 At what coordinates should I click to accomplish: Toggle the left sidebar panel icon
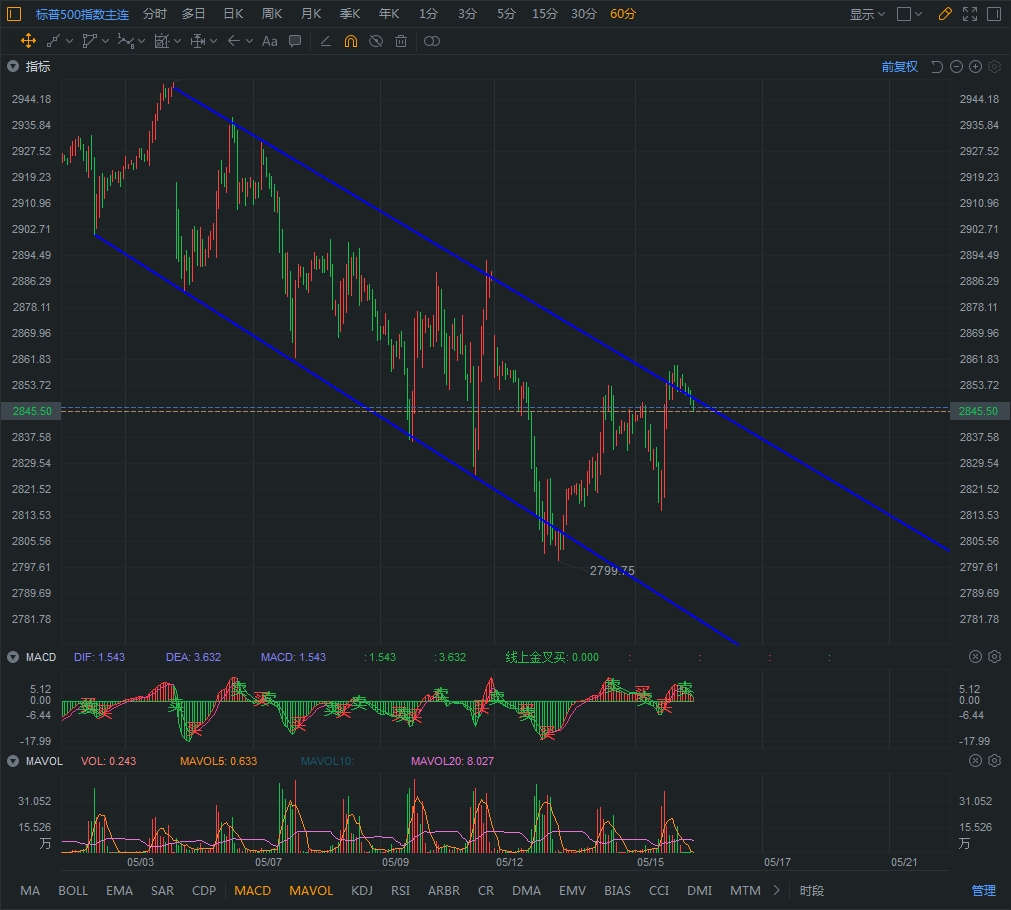pos(14,14)
